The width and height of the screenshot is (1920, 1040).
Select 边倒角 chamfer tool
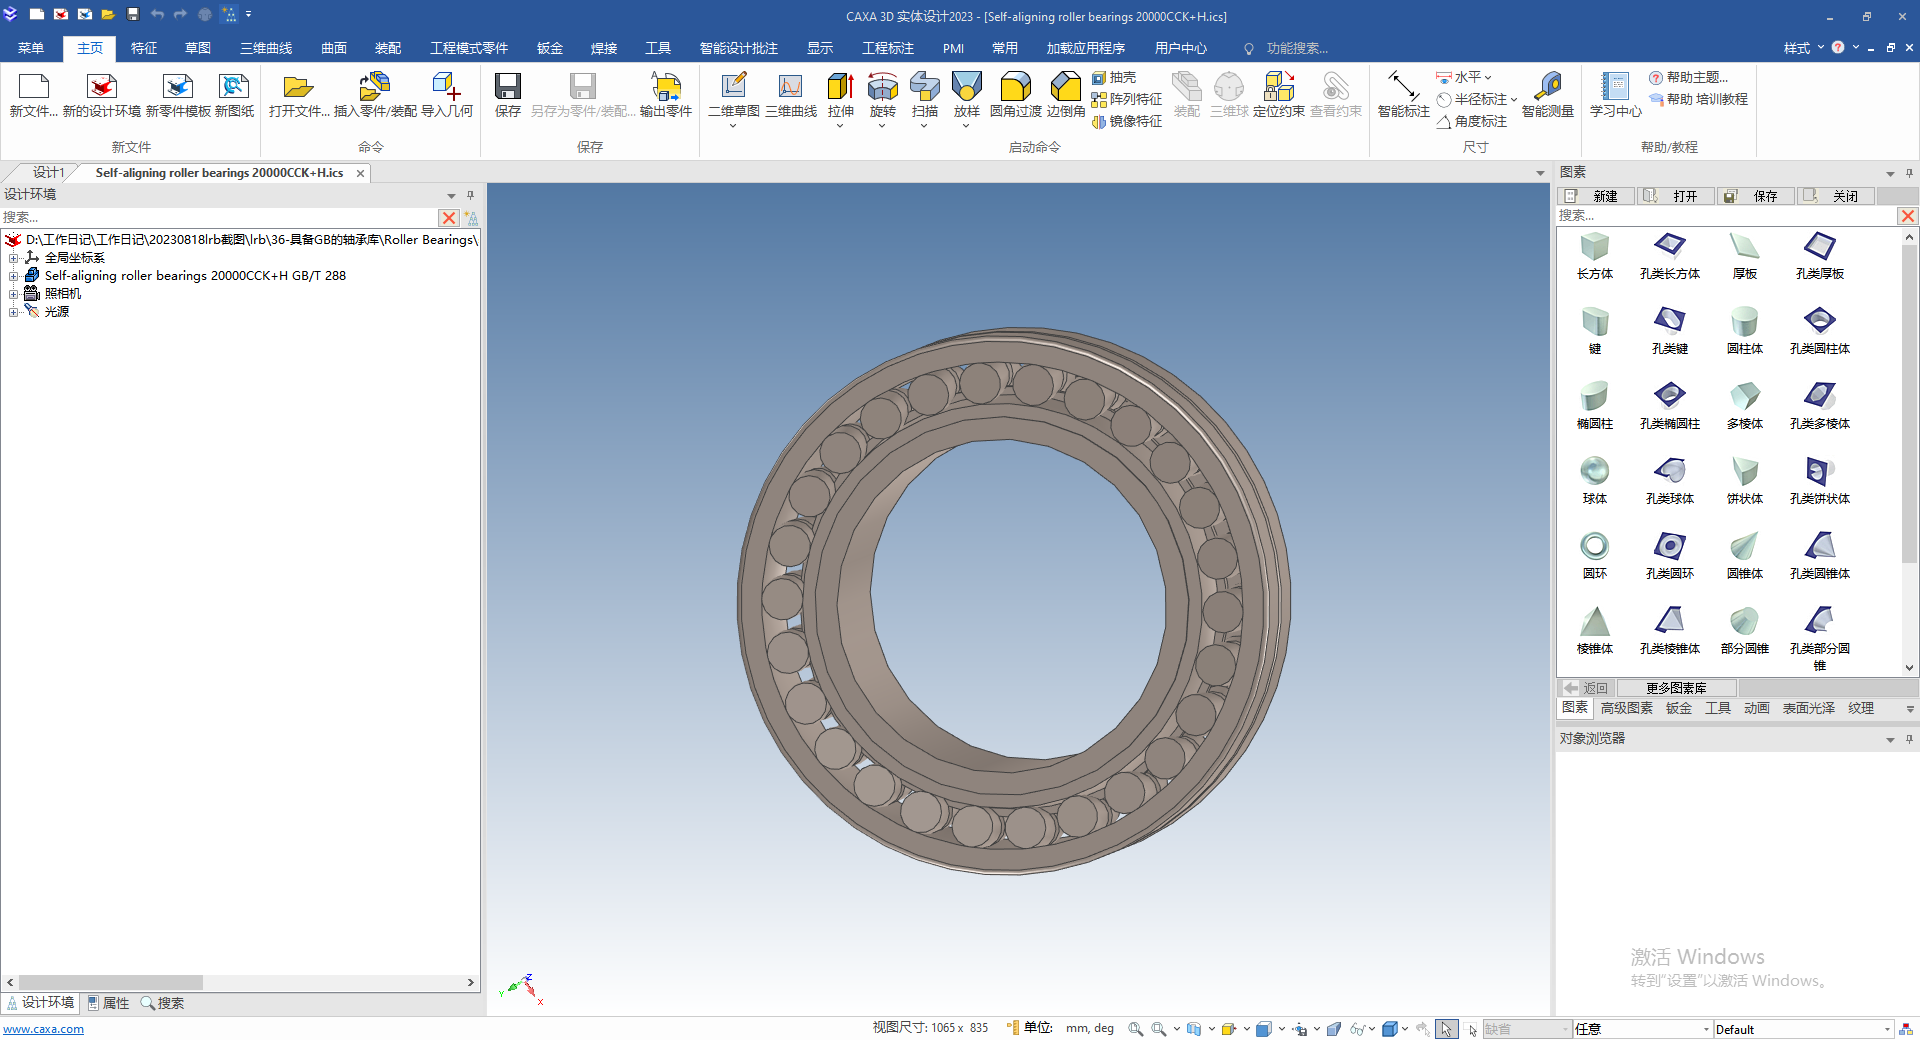pos(1066,95)
